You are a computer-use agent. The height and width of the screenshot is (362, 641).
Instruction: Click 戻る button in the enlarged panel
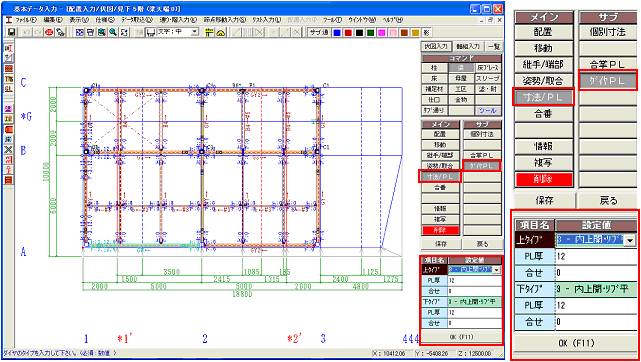coord(608,200)
